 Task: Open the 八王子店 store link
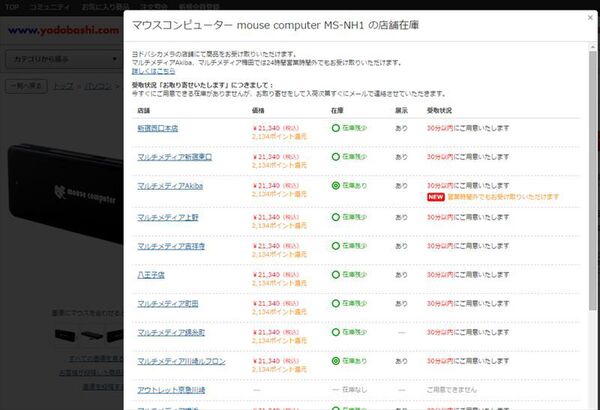coord(151,275)
